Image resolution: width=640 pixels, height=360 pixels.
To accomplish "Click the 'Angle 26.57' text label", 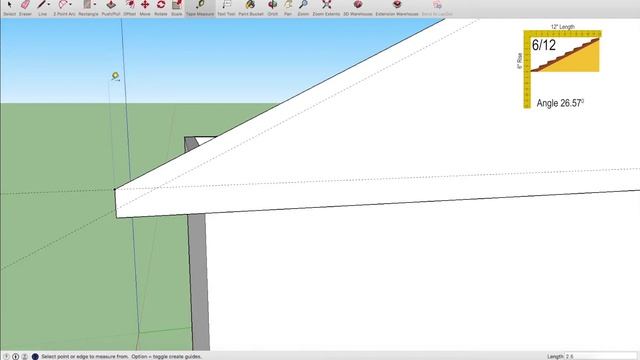I will pos(560,103).
